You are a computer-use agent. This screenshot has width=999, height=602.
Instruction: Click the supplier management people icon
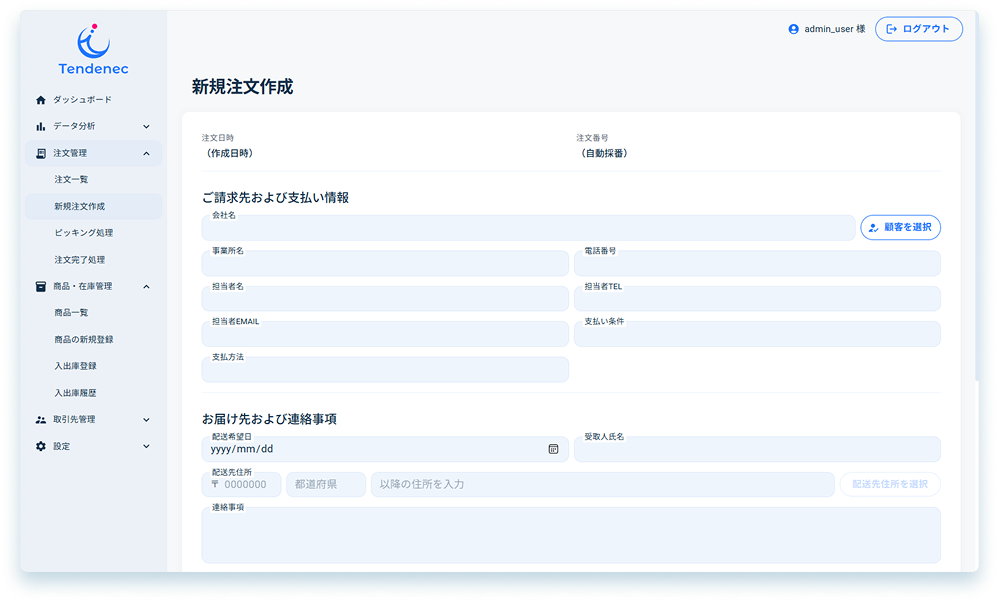[41, 420]
